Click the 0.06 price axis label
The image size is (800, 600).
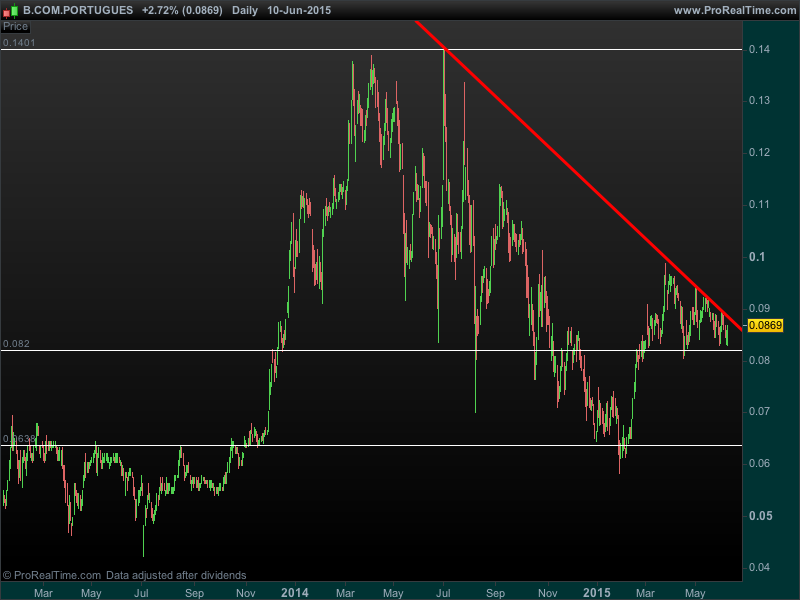click(x=759, y=463)
